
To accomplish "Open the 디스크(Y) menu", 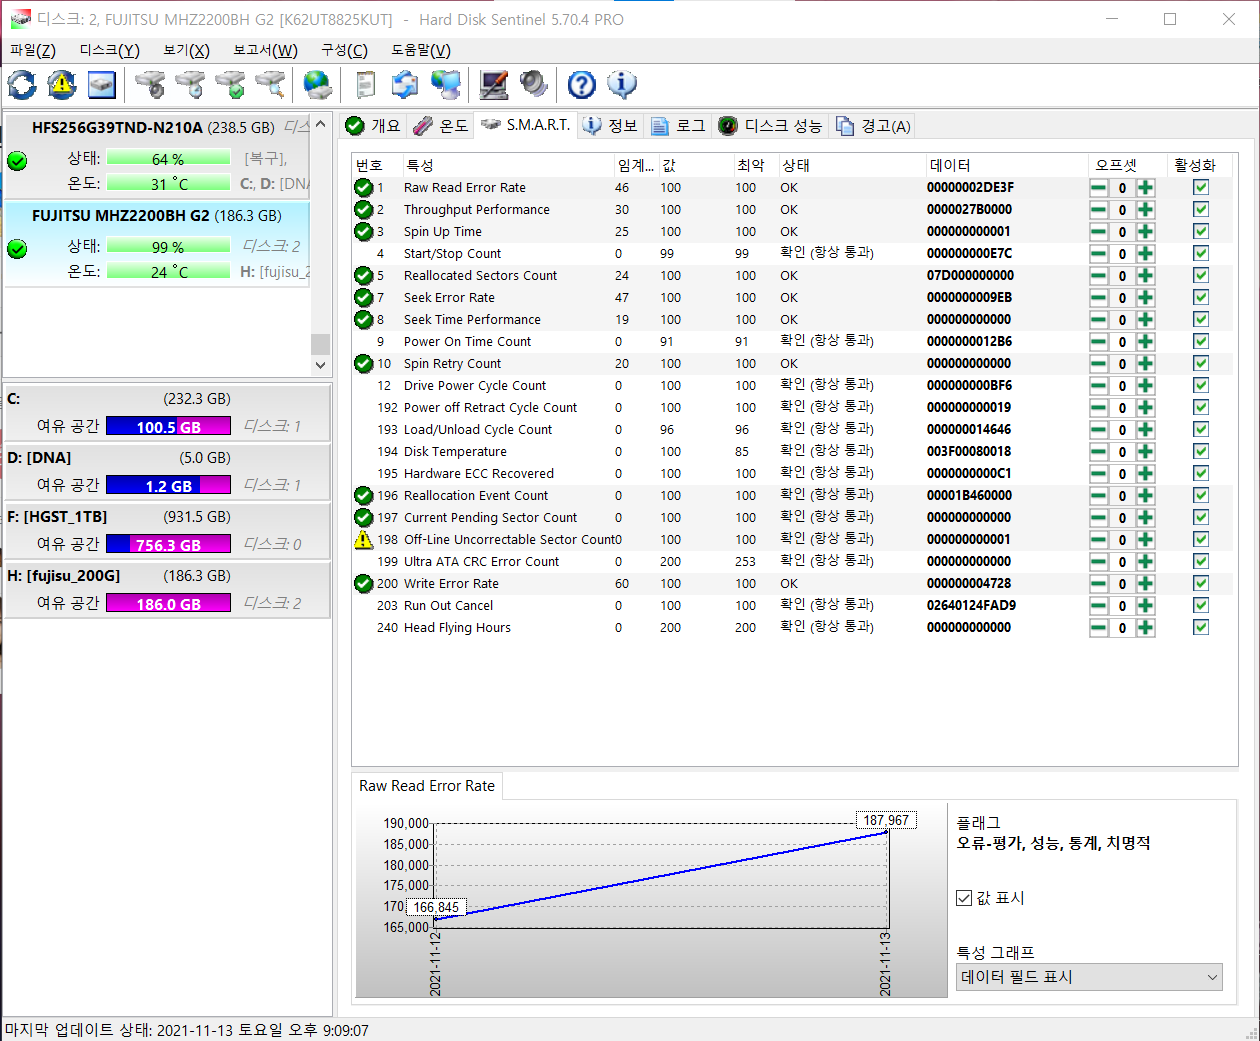I will (x=109, y=50).
